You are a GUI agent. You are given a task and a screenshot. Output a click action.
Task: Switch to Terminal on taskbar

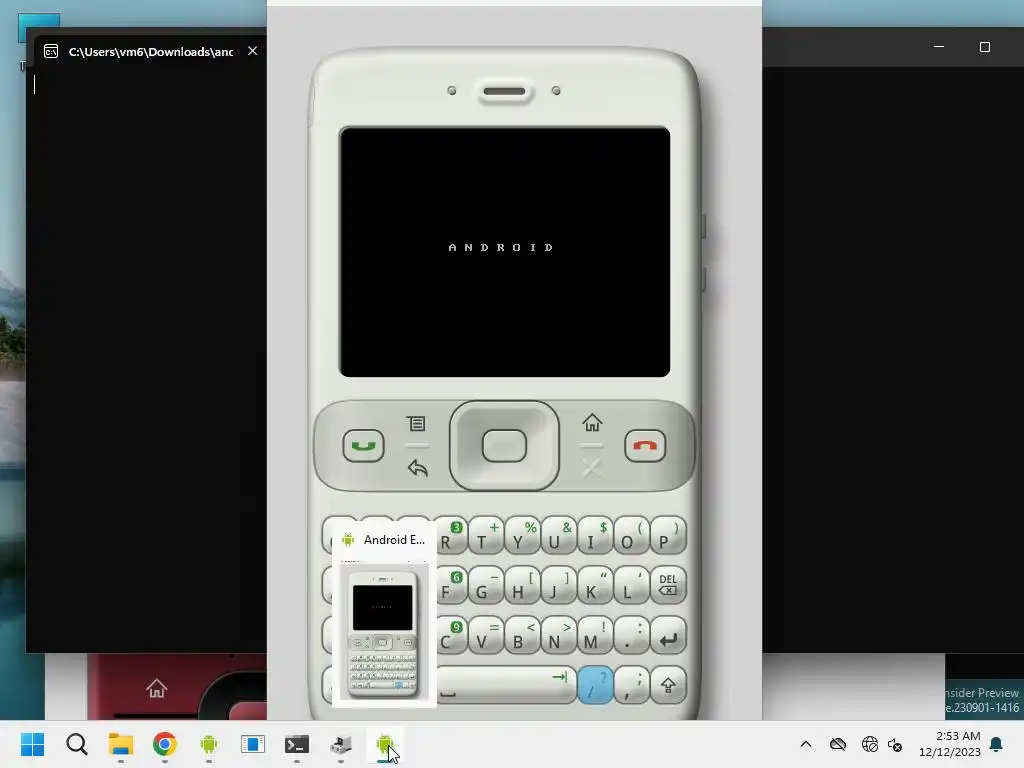coord(296,744)
